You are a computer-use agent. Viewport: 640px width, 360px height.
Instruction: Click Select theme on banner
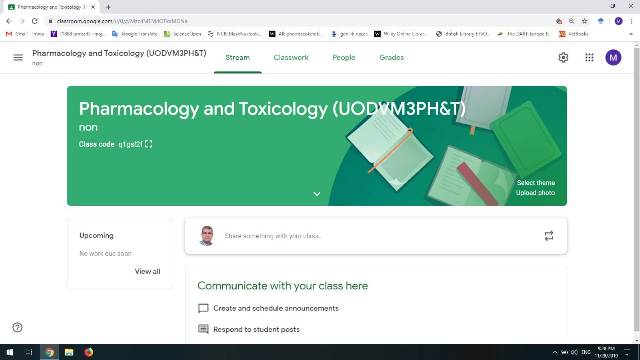[536, 182]
